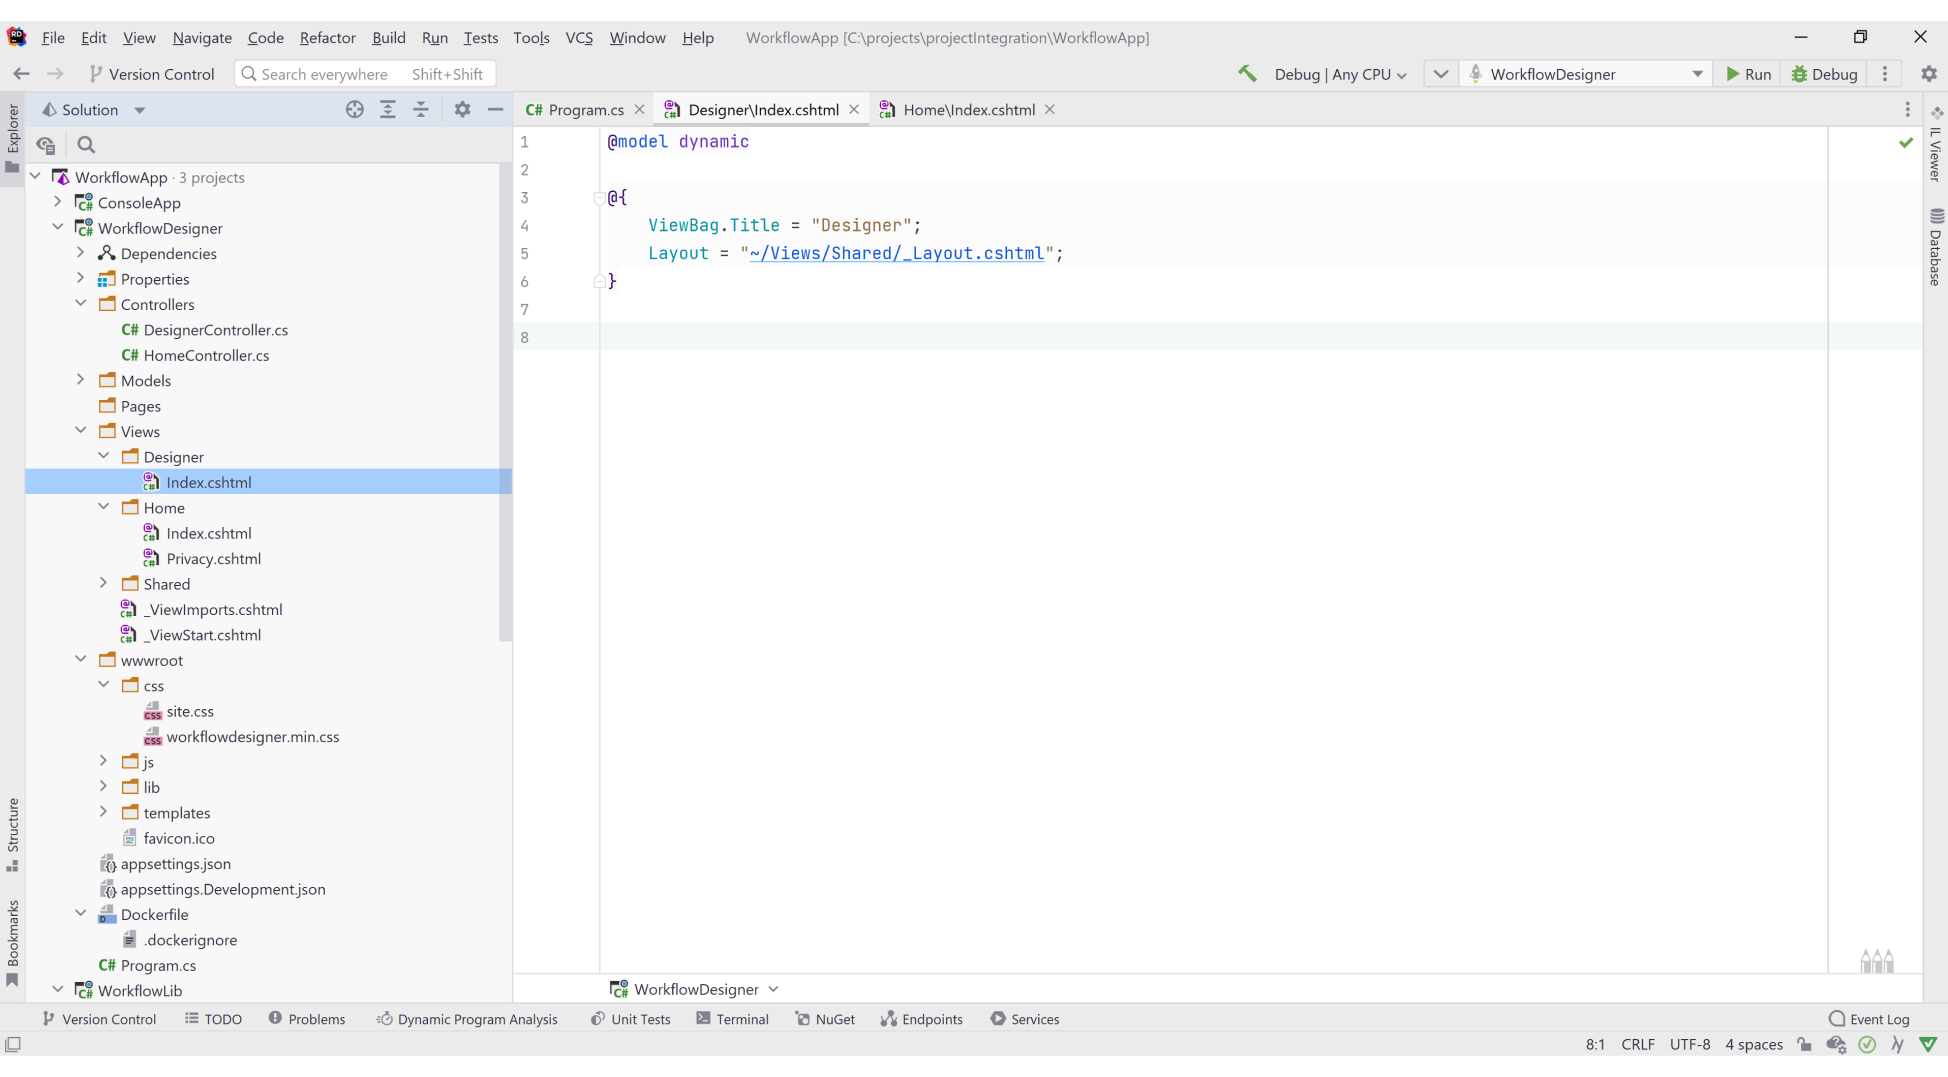This screenshot has width=1948, height=1077.
Task: Open Debug | Any CPU configuration dropdown
Action: coord(1340,74)
